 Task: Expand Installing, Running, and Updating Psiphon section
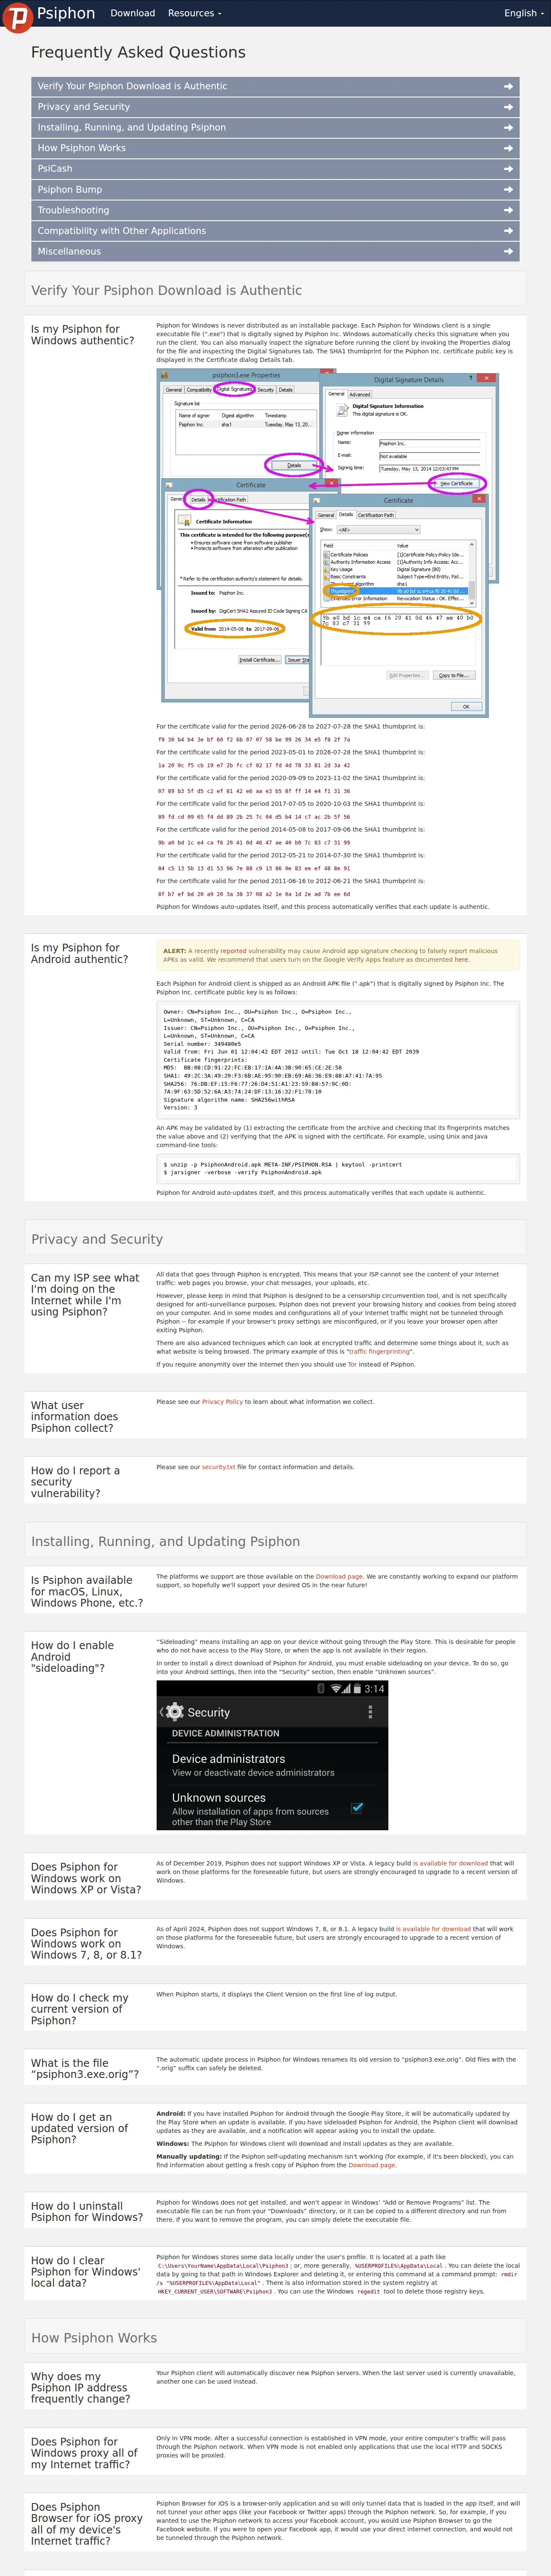click(x=275, y=128)
